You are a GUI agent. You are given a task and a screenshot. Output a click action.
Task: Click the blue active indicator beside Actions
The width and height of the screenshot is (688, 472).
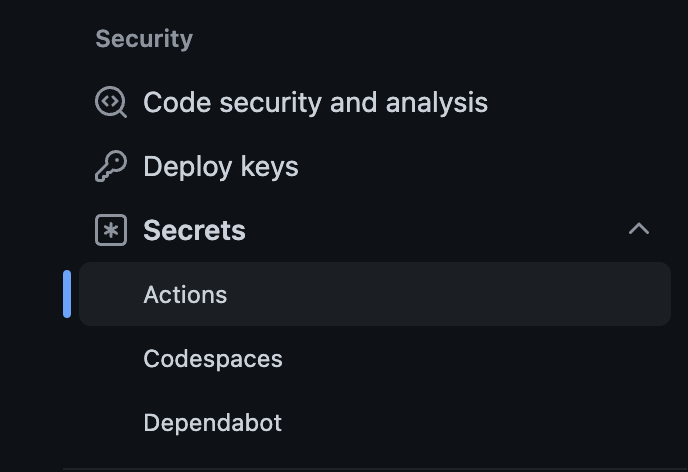[x=67, y=294]
